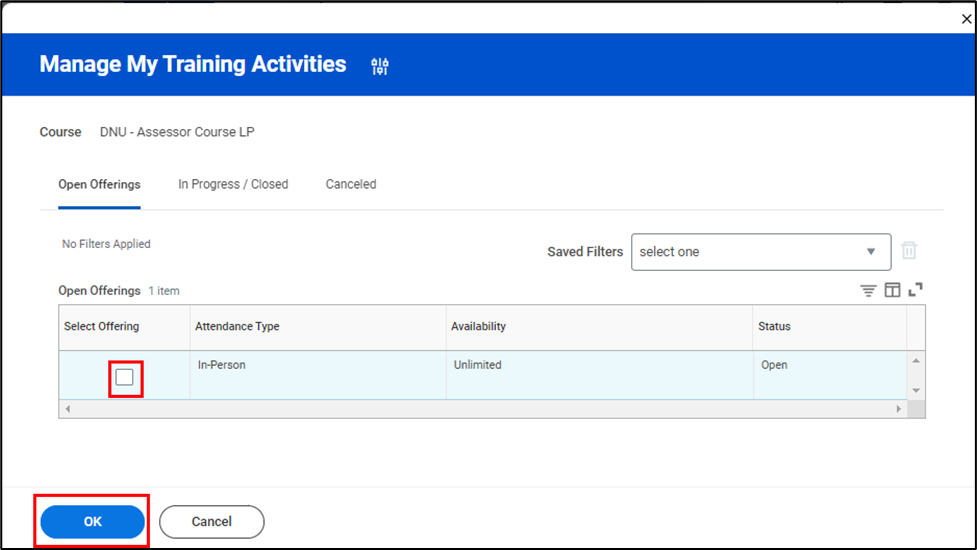
Task: Check the Select Offering checkbox for In-Person
Action: coord(125,377)
